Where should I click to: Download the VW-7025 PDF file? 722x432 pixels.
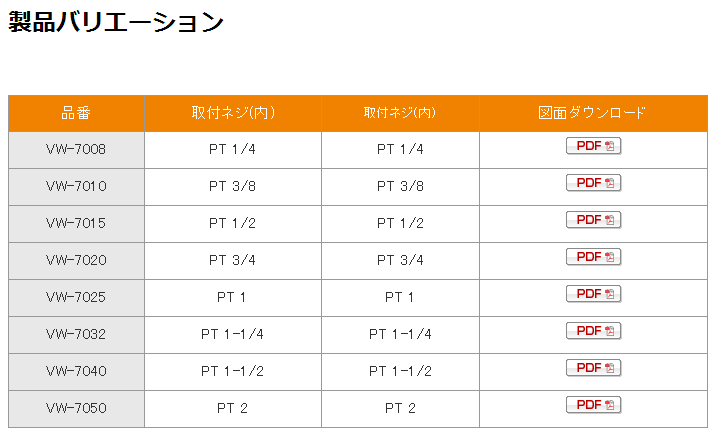pyautogui.click(x=593, y=294)
